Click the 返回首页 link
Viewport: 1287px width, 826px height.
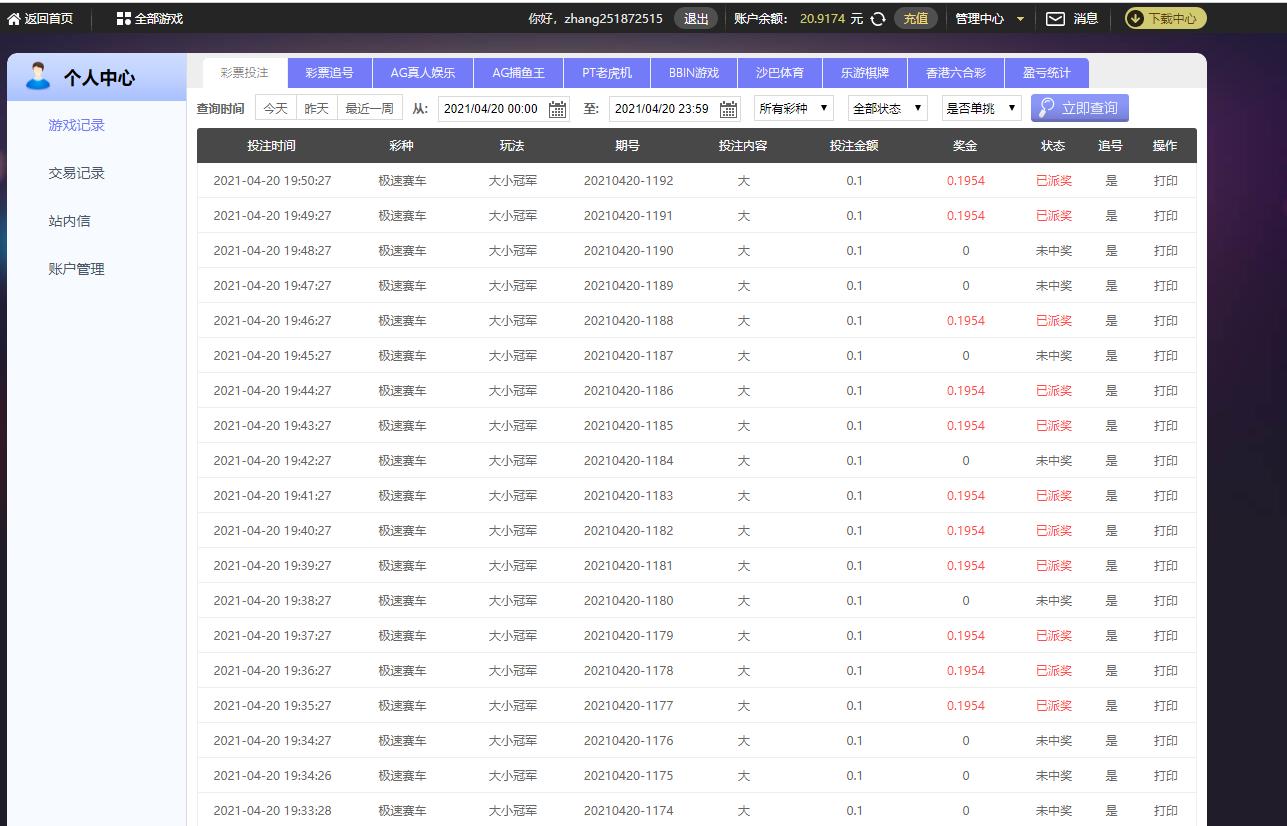[48, 19]
